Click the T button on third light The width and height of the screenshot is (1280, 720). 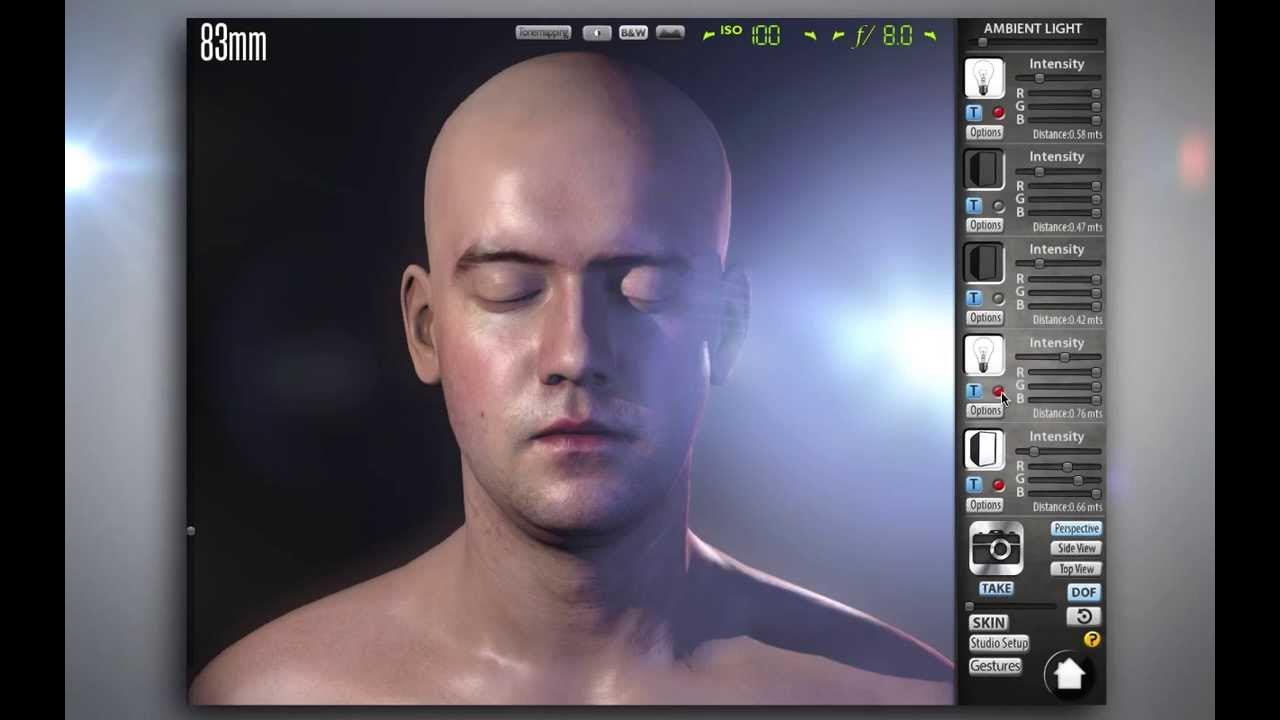974,298
